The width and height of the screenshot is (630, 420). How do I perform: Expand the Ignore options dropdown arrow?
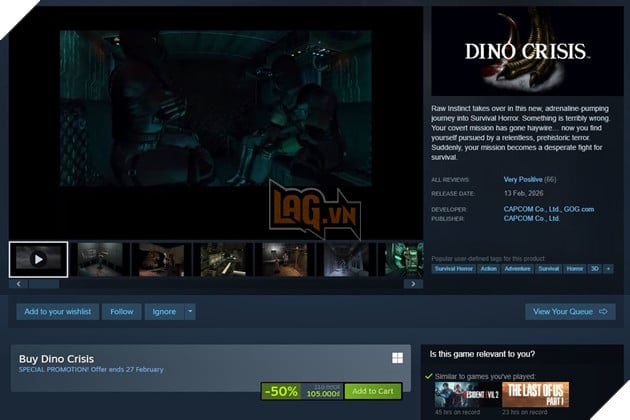[190, 311]
